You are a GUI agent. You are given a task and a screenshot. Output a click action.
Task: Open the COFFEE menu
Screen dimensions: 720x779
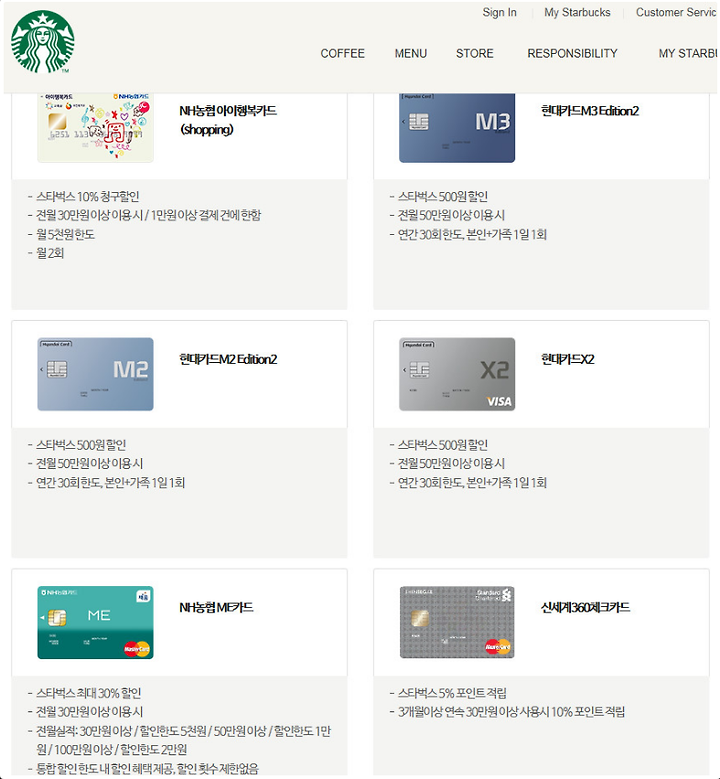342,53
